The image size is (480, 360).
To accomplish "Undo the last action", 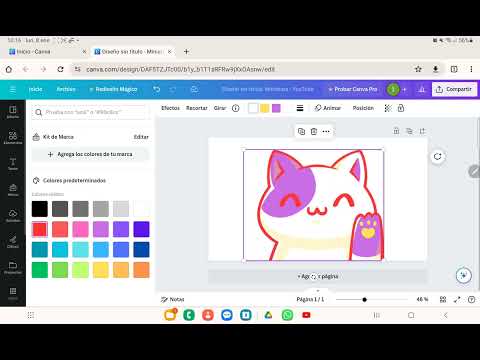I will click(x=156, y=89).
